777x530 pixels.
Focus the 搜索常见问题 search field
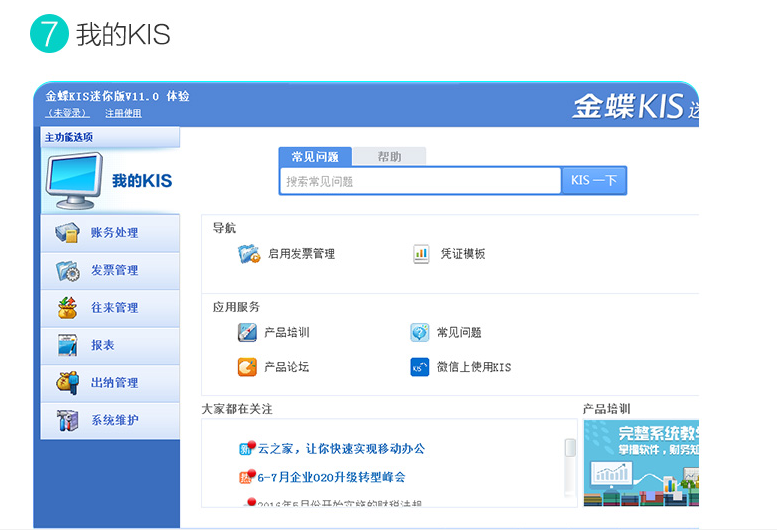coord(419,181)
